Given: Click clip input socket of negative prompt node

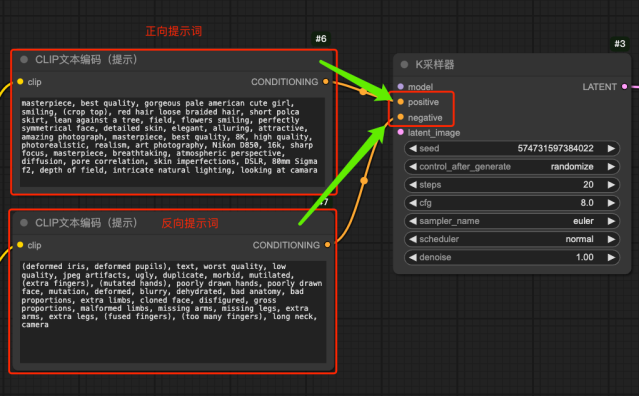Looking at the screenshot, I should (x=20, y=245).
